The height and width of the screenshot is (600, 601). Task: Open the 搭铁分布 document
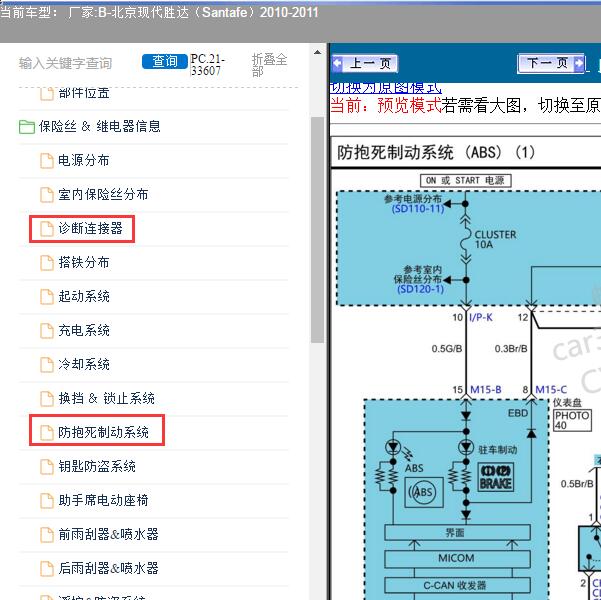[84, 262]
